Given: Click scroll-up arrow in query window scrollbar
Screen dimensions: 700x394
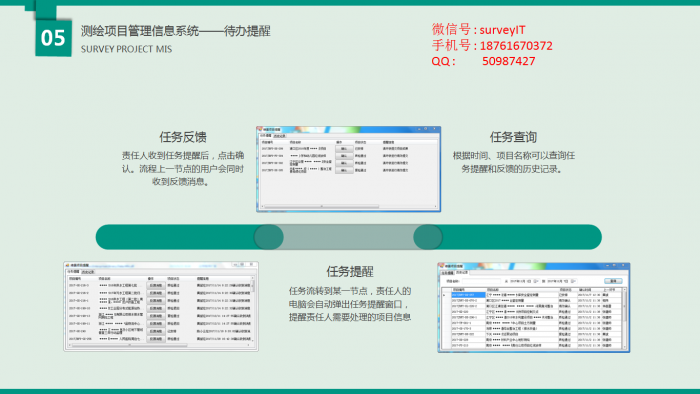Looking at the screenshot, I should (x=625, y=290).
